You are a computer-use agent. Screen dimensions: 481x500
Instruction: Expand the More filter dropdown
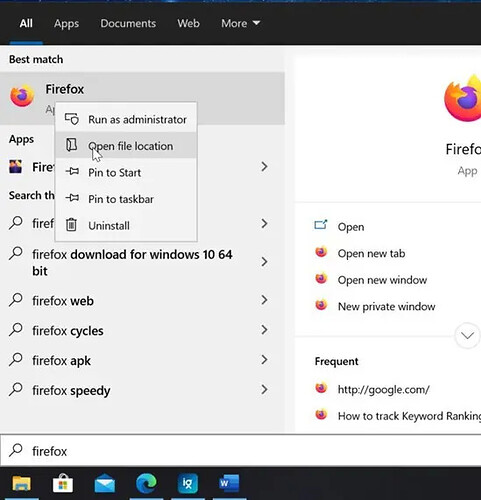click(x=241, y=23)
